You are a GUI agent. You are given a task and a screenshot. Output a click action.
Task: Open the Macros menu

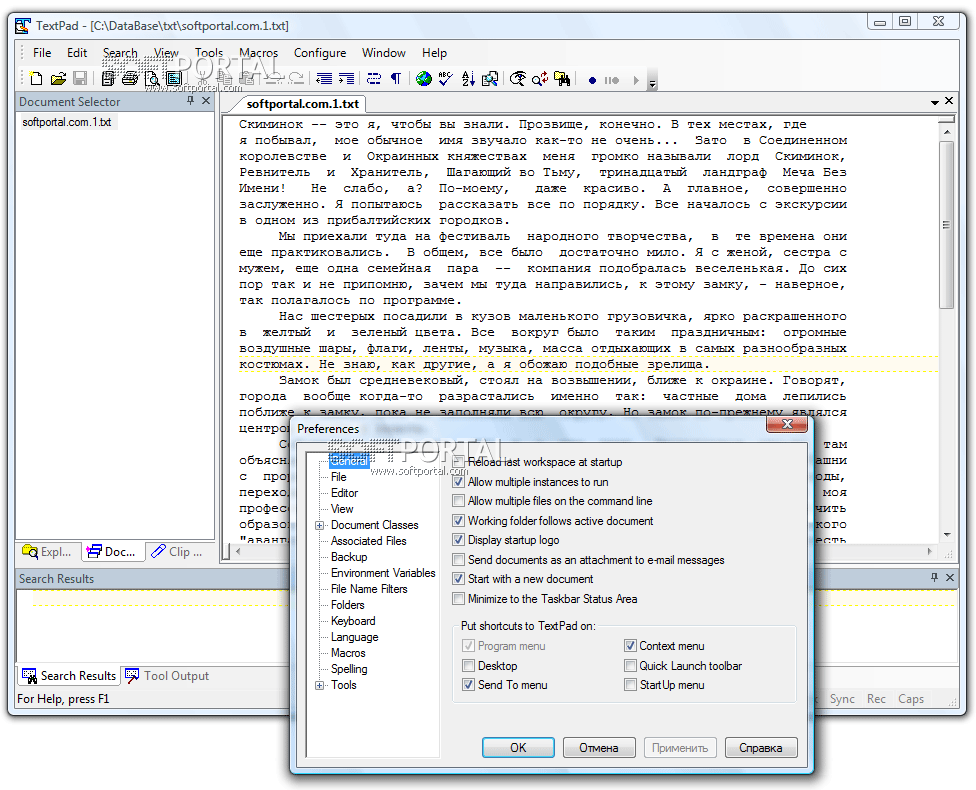click(x=258, y=53)
